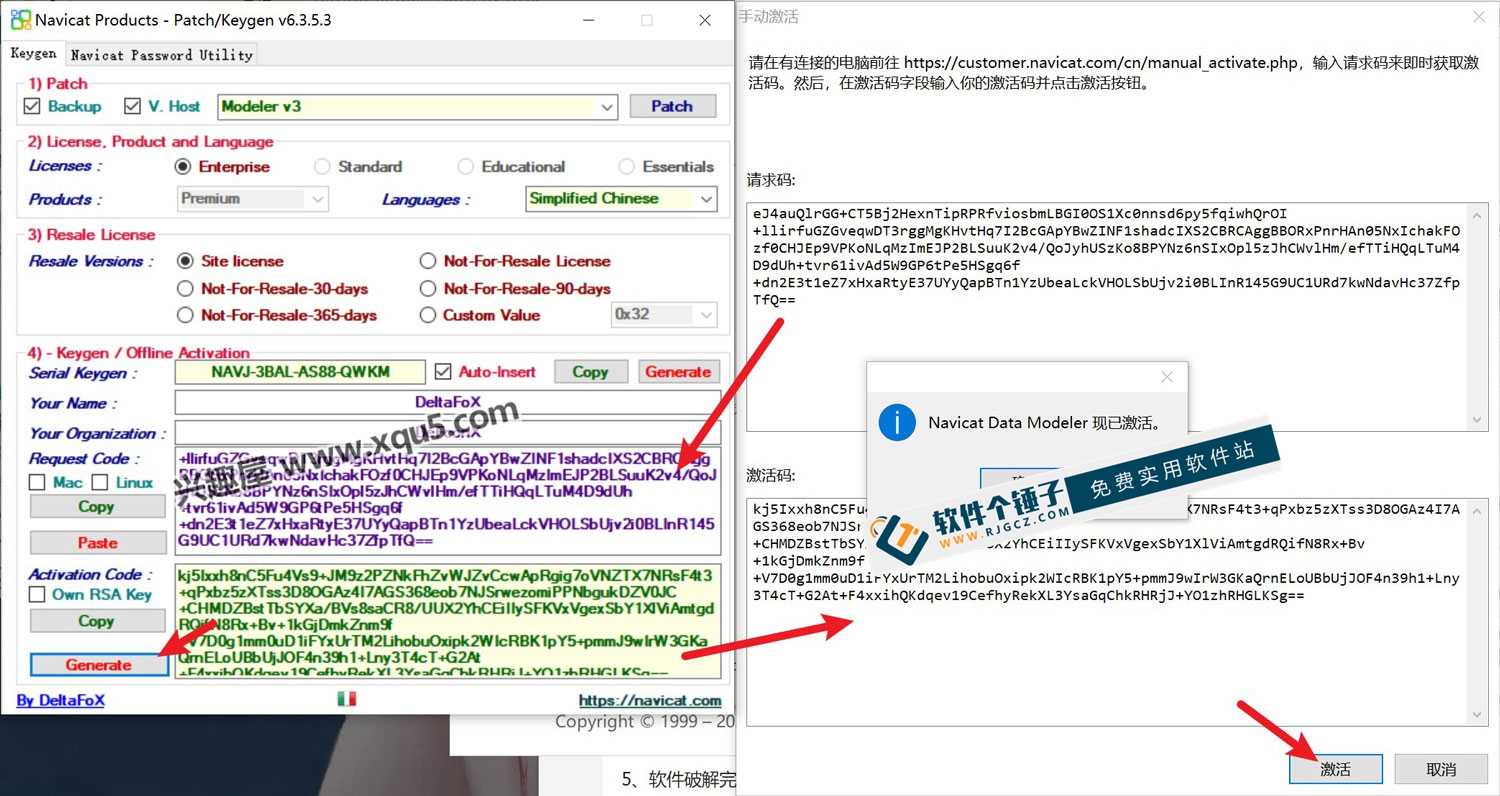Switch to the Navicat Password Utility tab

coord(160,55)
